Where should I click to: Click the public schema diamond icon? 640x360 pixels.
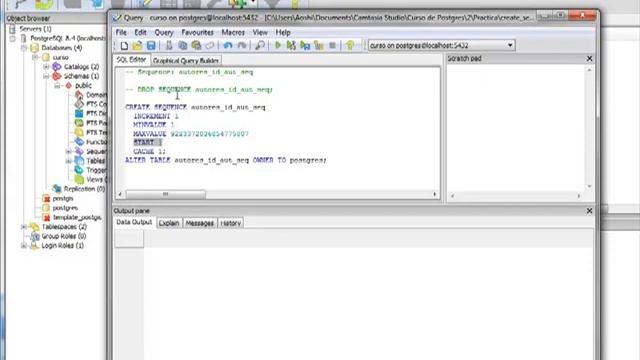click(68, 85)
